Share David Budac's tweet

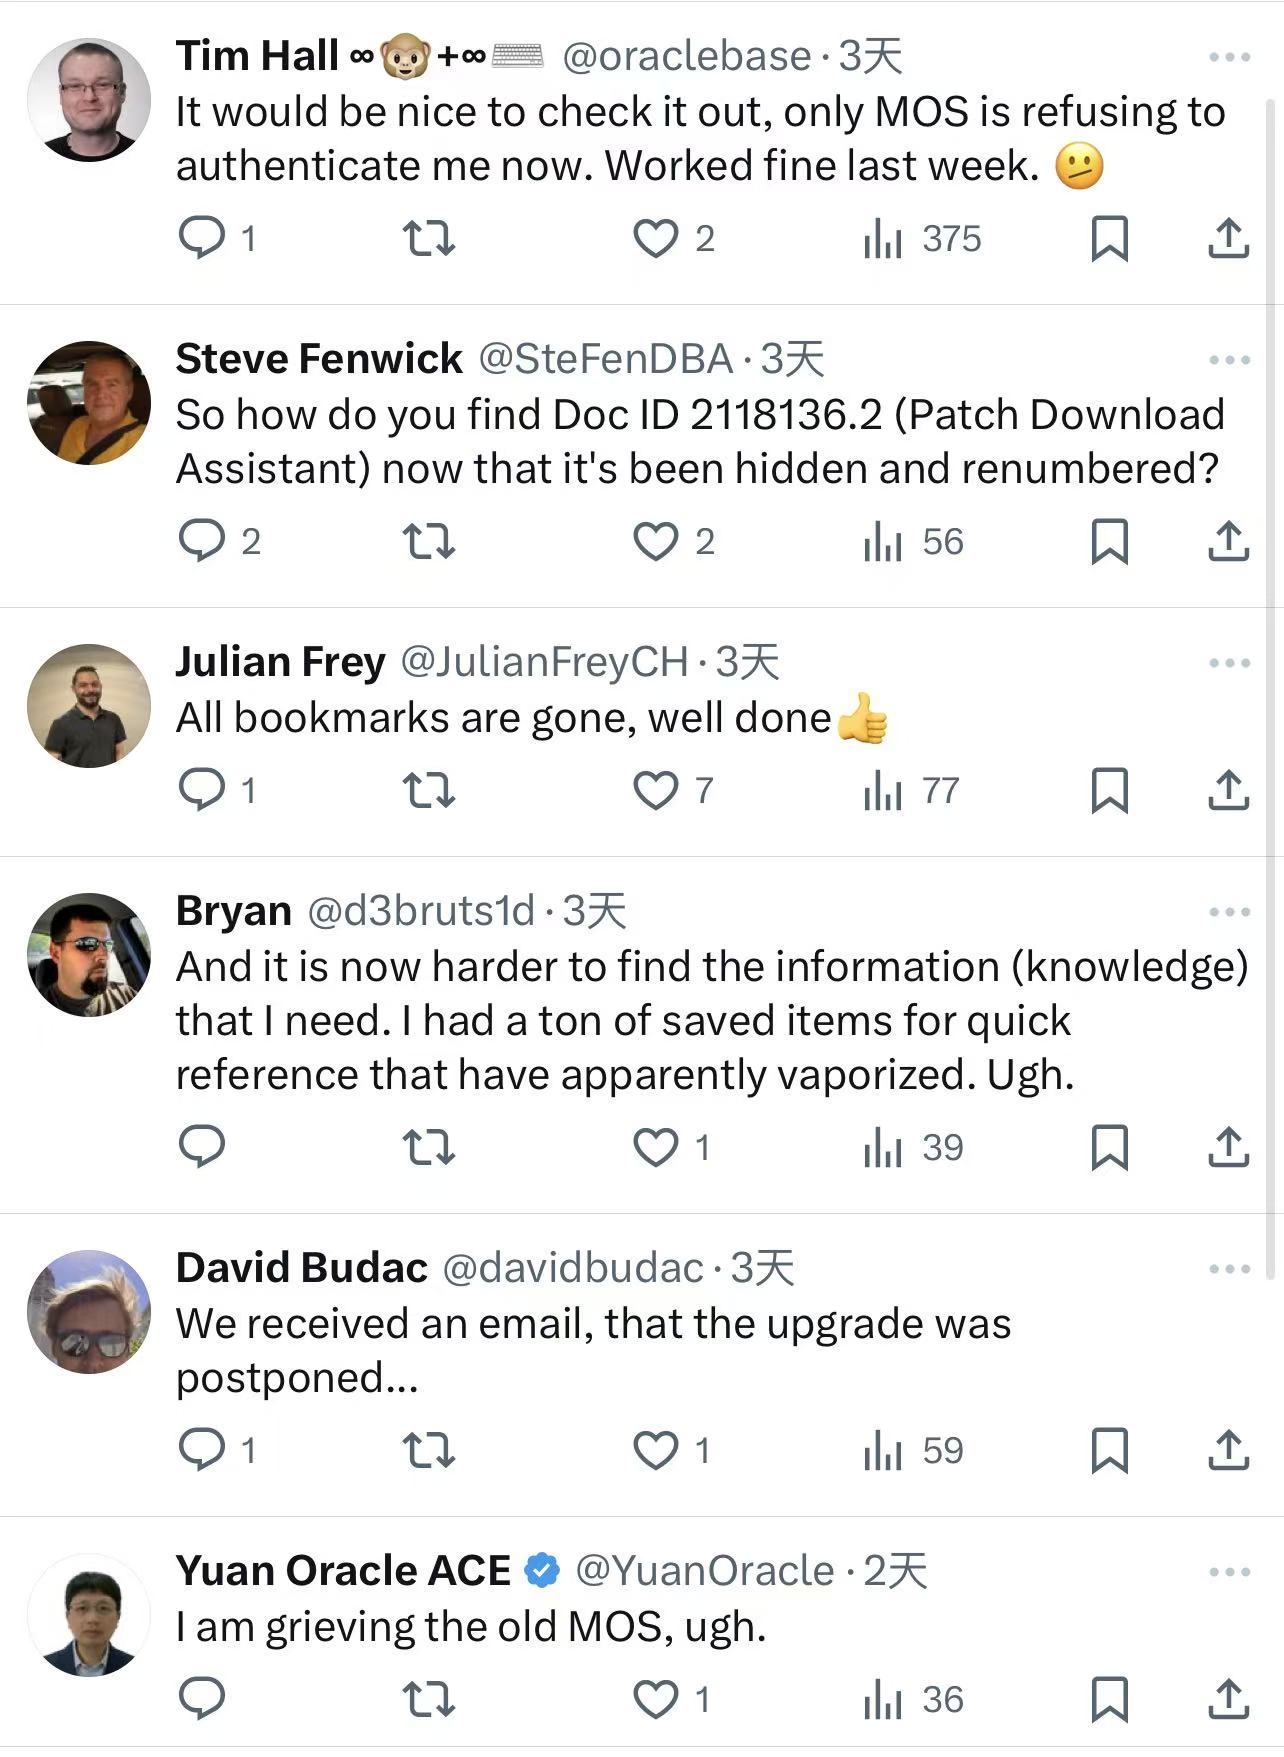point(1228,1450)
